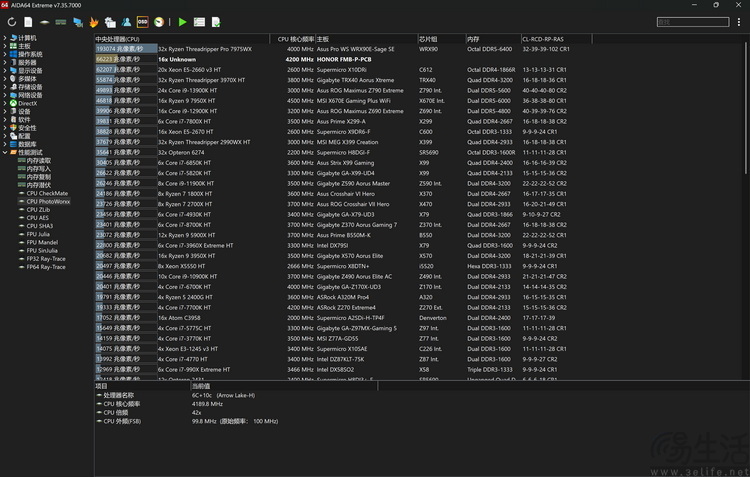The image size is (750, 477).
Task: Click the 数据库 tree icon
Action: tap(13, 144)
